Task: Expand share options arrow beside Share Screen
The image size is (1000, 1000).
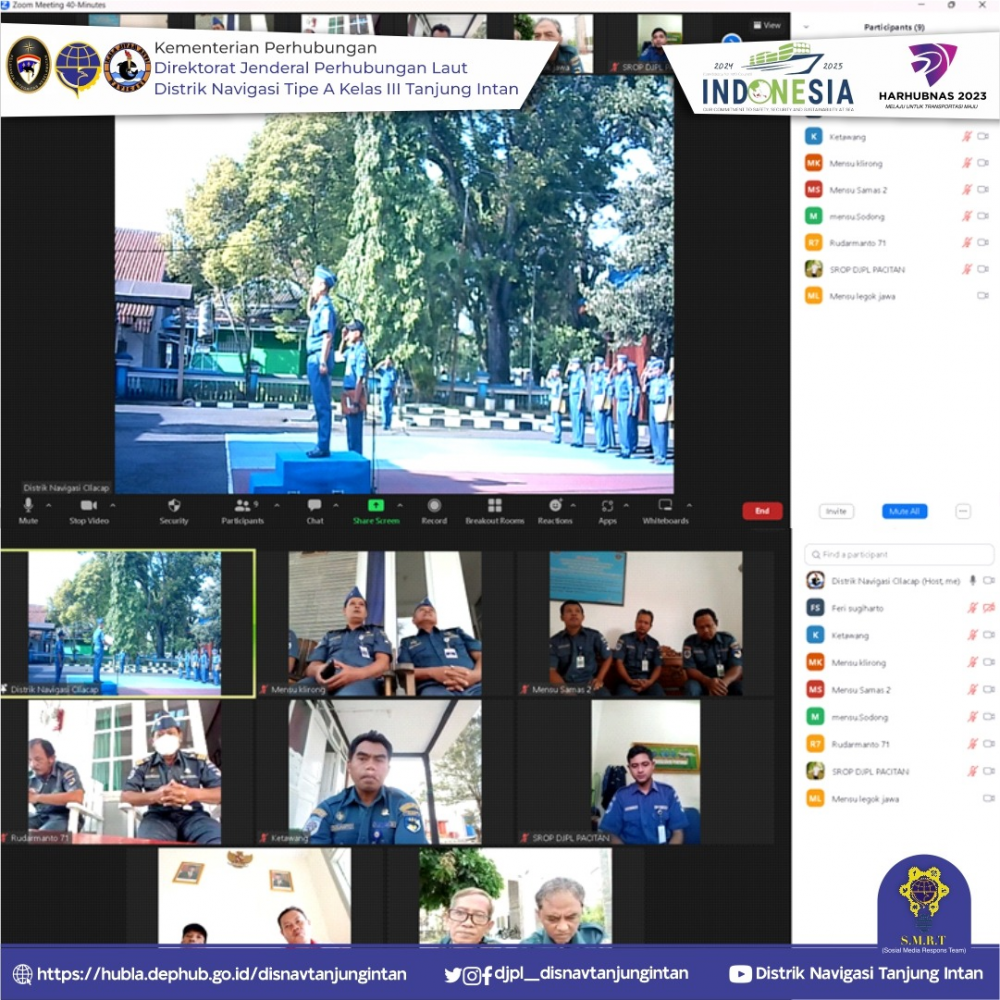Action: click(400, 505)
